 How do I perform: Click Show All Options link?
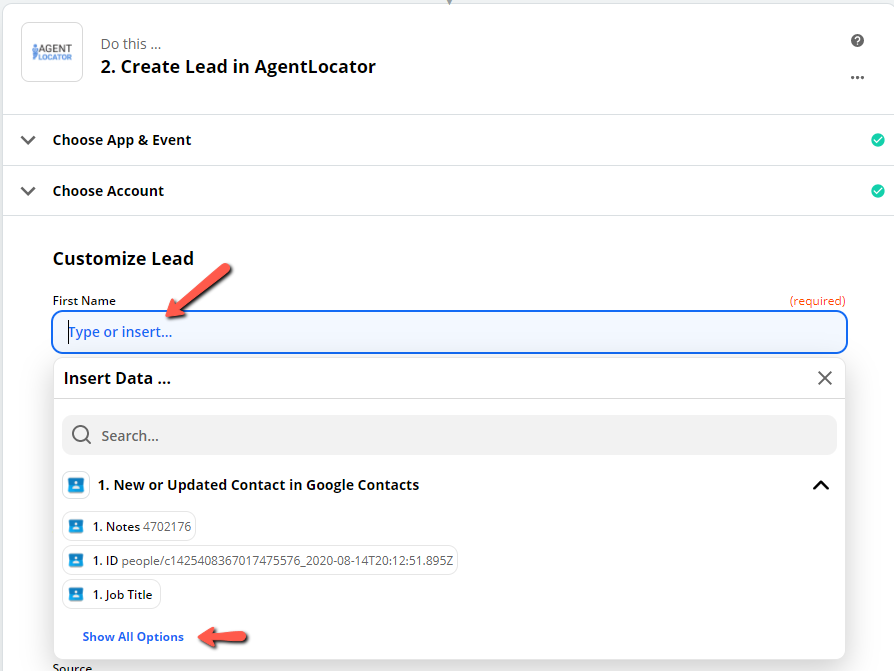133,637
